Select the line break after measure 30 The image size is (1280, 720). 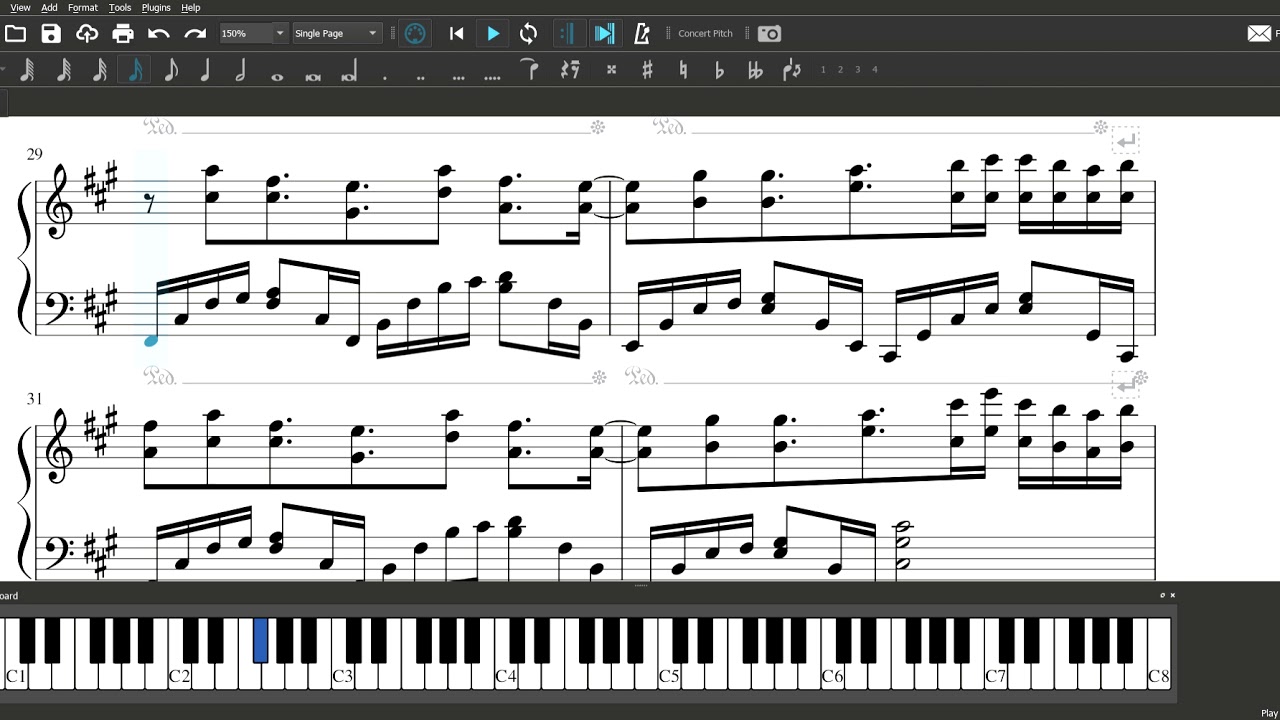(1126, 142)
